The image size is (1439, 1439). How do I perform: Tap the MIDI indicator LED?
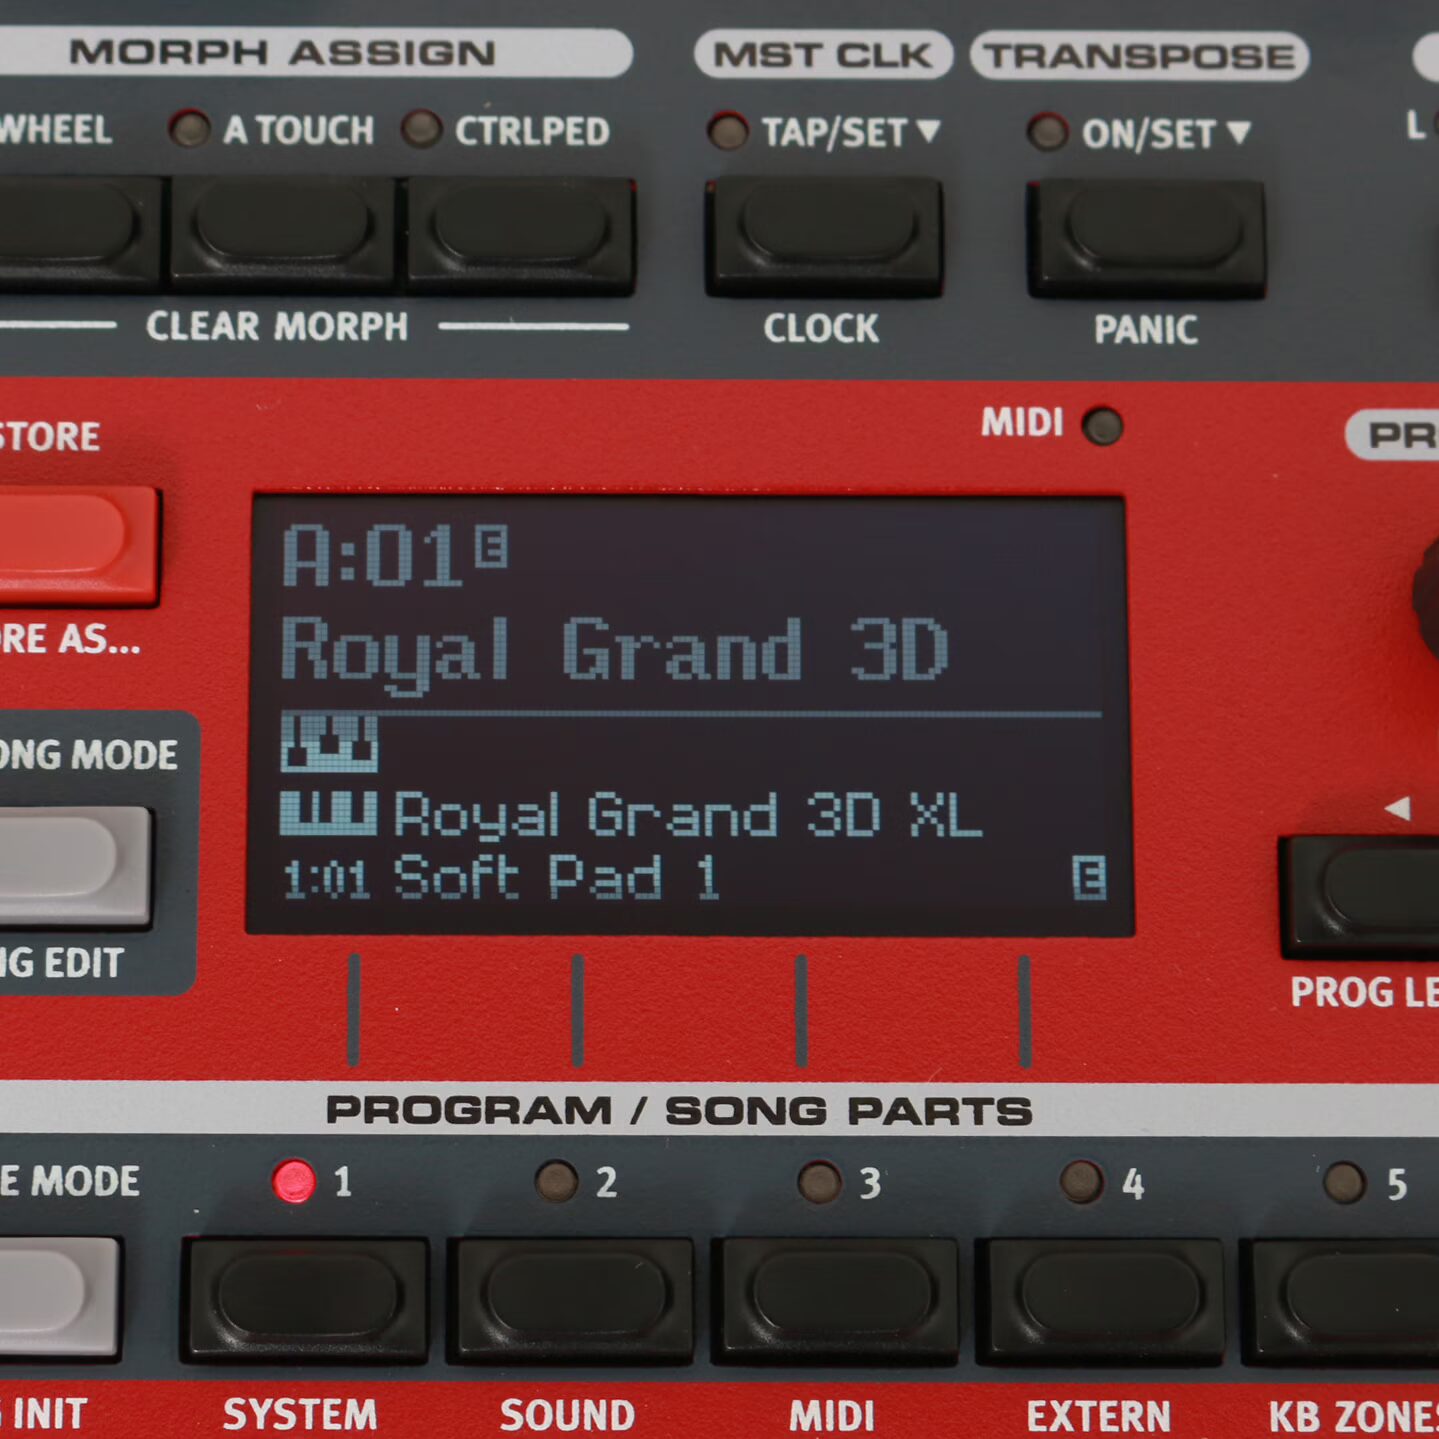(1103, 426)
